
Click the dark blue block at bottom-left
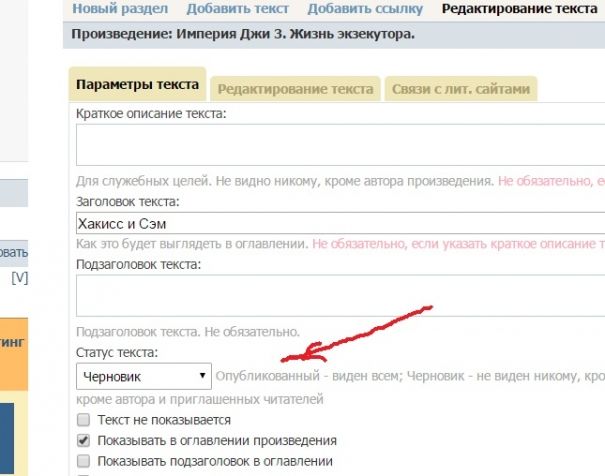click(14, 438)
